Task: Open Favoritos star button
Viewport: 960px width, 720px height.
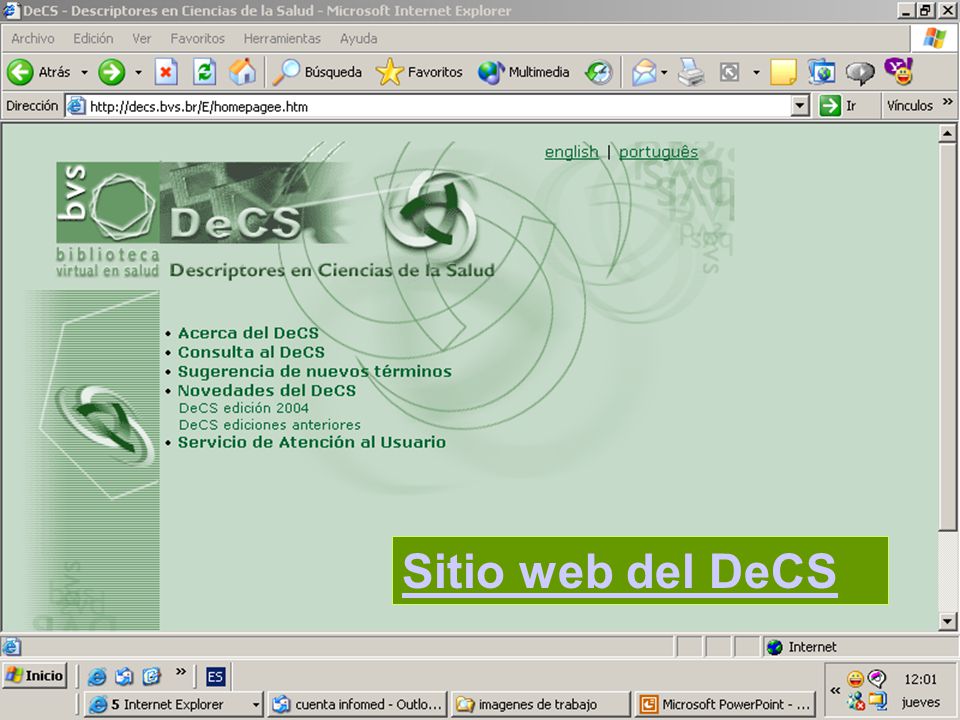Action: (419, 72)
